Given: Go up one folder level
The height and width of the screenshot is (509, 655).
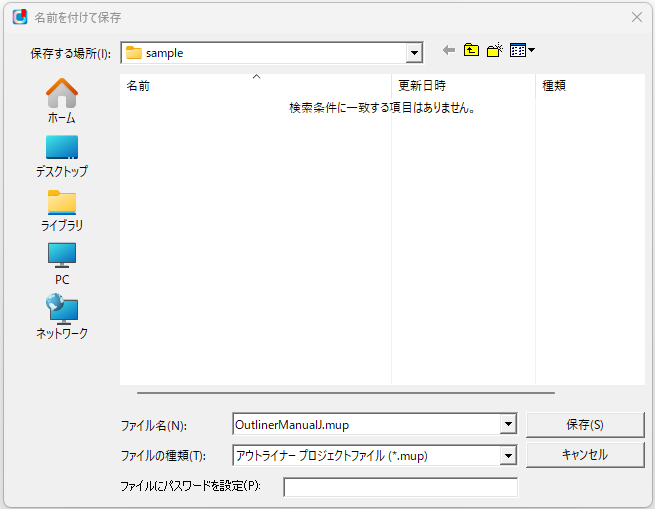Looking at the screenshot, I should tap(471, 50).
